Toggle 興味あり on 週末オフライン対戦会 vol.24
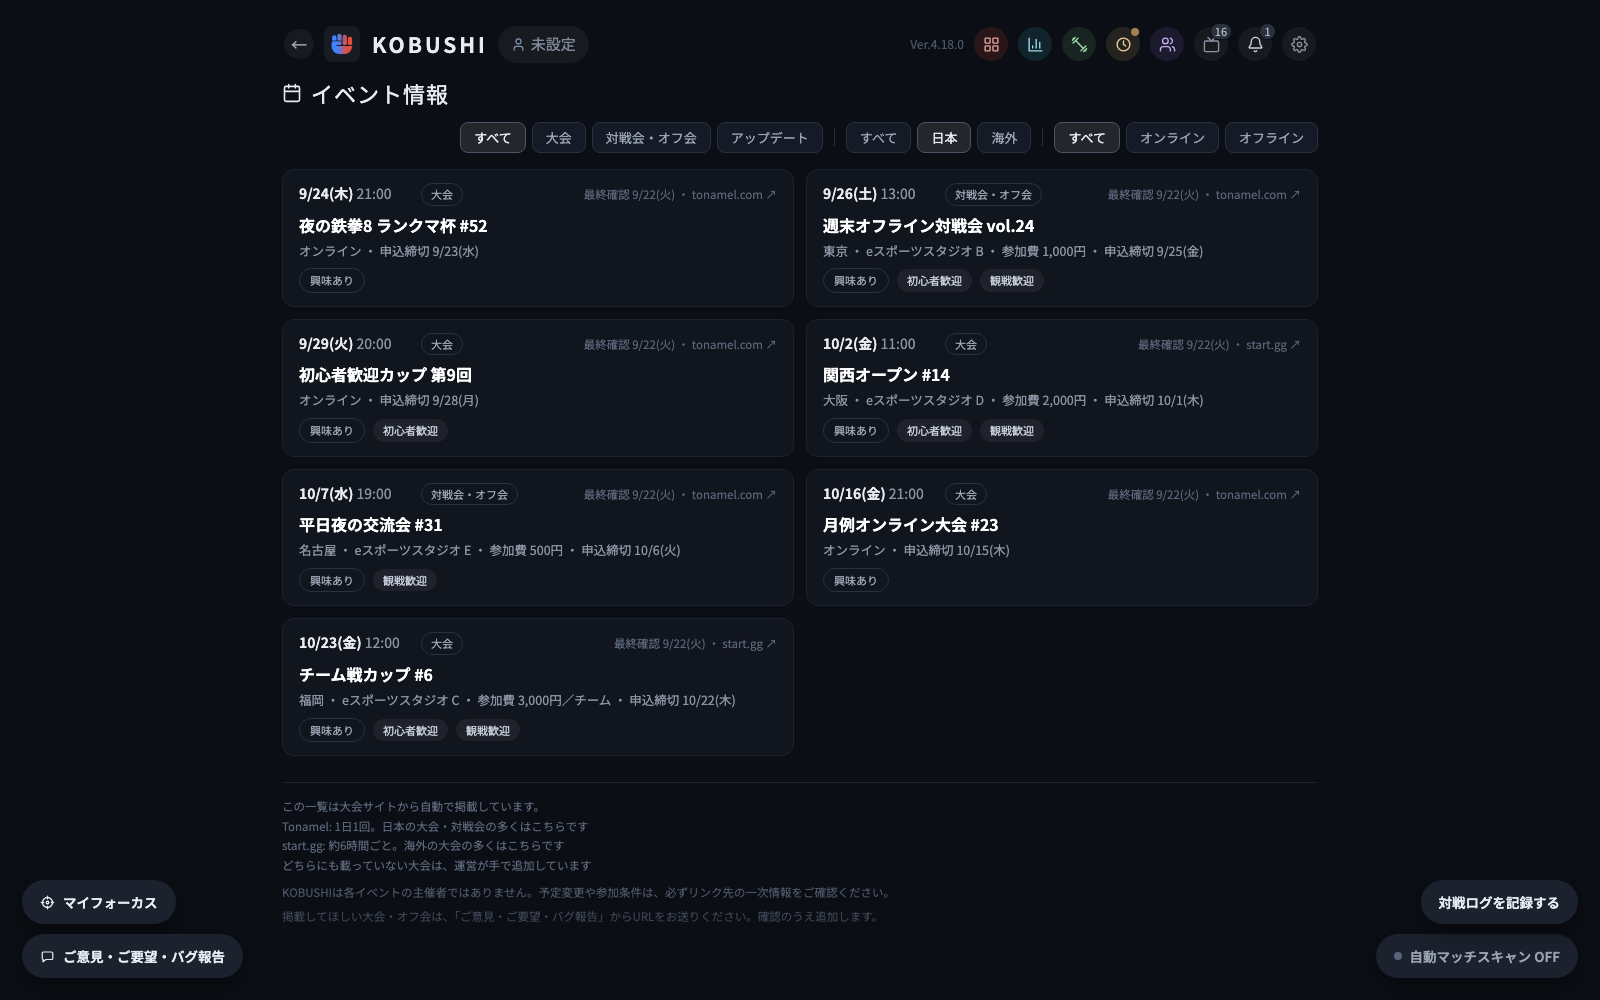Screen dimensions: 1600x1000 (855, 281)
